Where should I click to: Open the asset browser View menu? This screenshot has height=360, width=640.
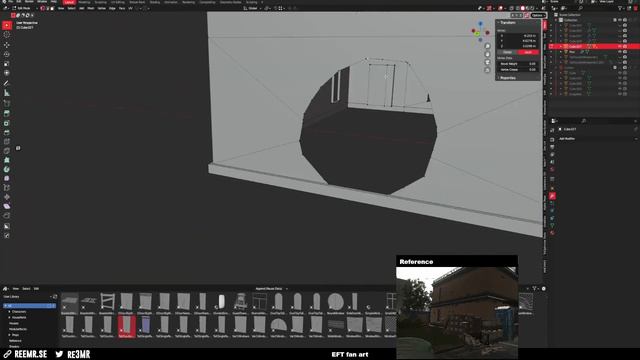coord(16,289)
